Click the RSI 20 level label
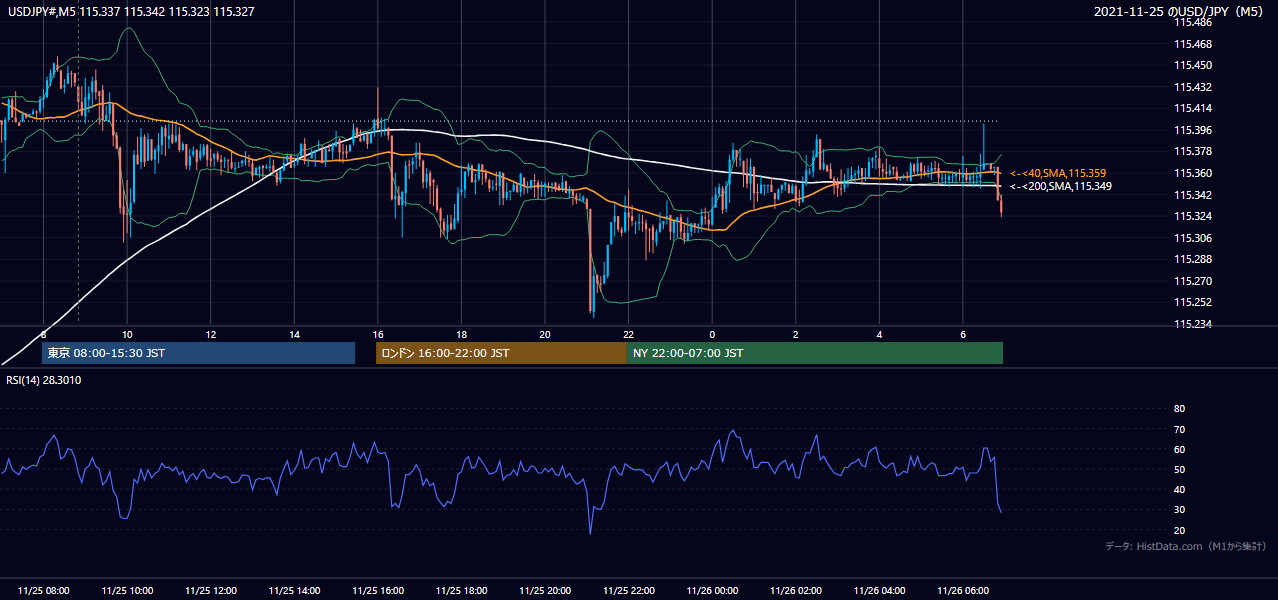The height and width of the screenshot is (600, 1278). pyautogui.click(x=1179, y=530)
